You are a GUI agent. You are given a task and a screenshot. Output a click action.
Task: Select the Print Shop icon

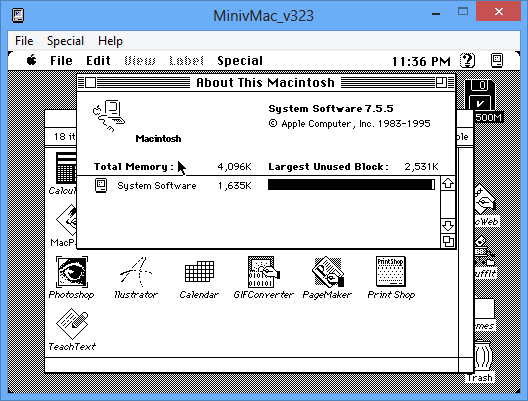(x=391, y=271)
